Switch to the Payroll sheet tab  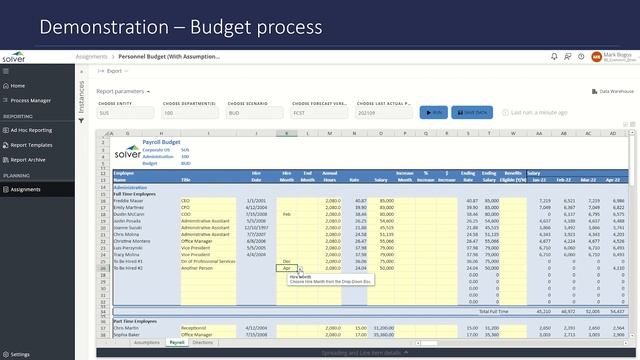point(177,342)
